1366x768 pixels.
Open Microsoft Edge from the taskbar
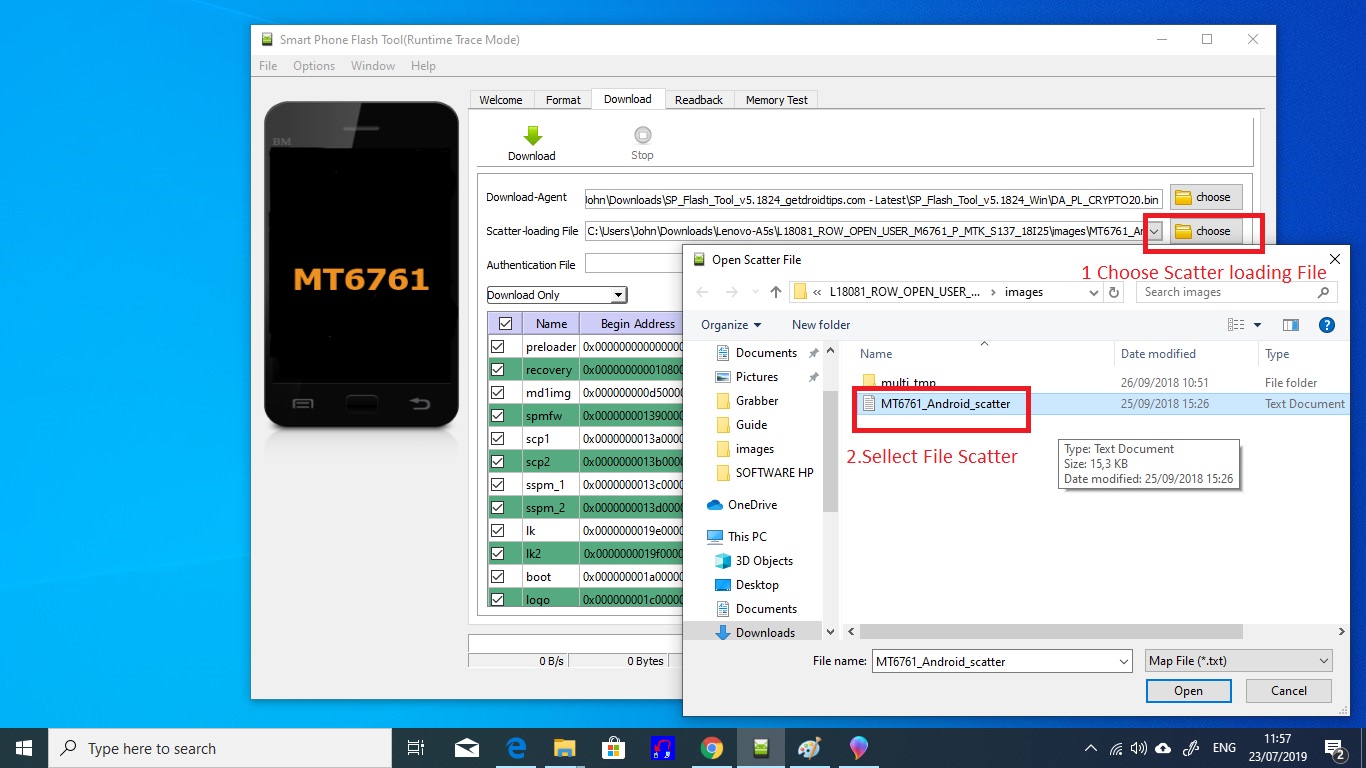coord(516,748)
